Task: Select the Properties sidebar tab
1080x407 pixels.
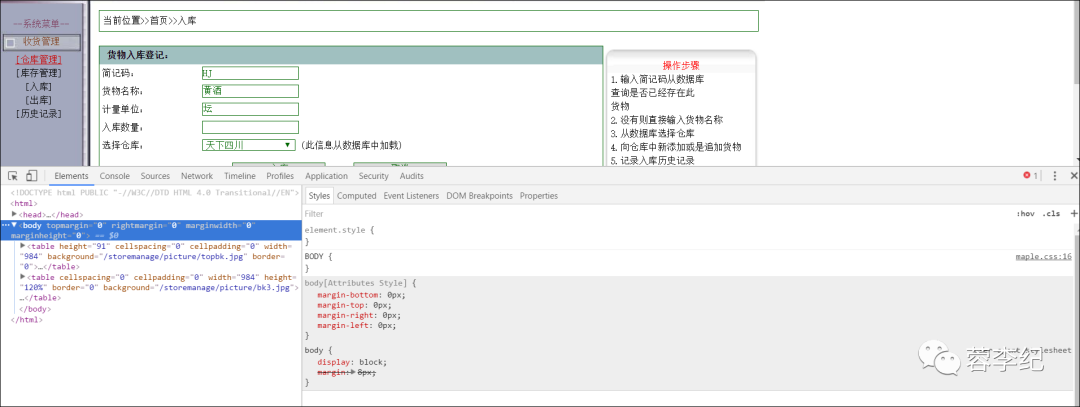Action: click(539, 196)
